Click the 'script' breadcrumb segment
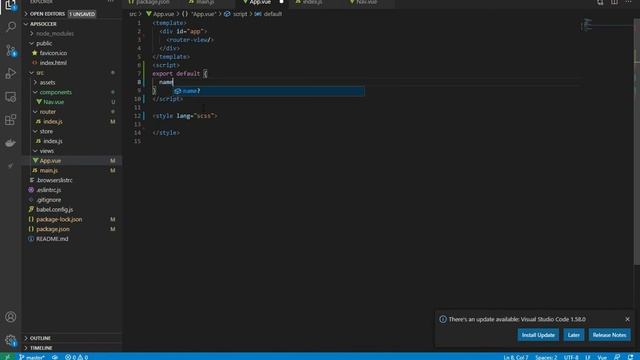 (x=240, y=14)
